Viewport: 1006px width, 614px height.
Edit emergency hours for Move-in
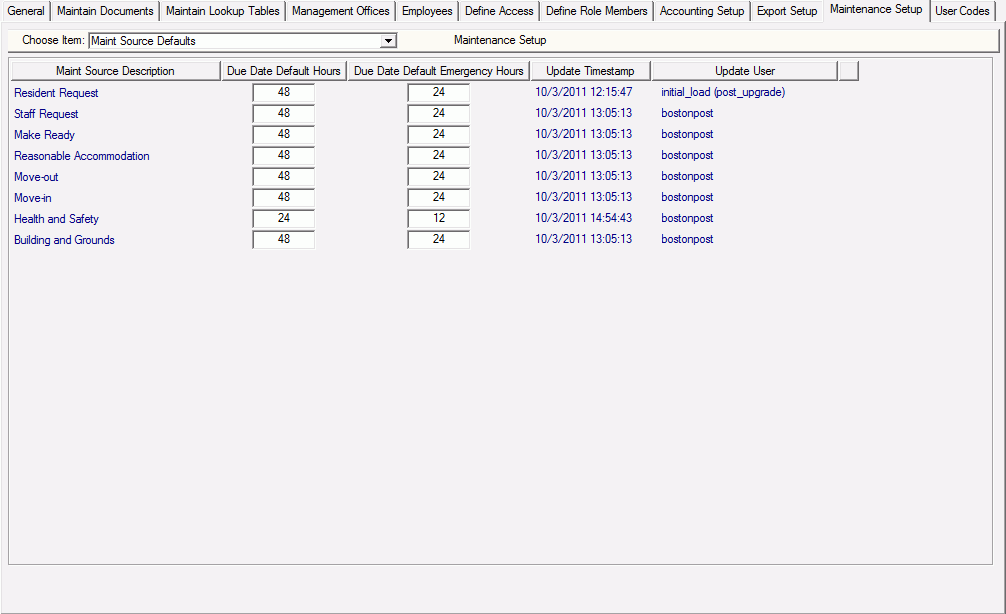[x=439, y=198]
